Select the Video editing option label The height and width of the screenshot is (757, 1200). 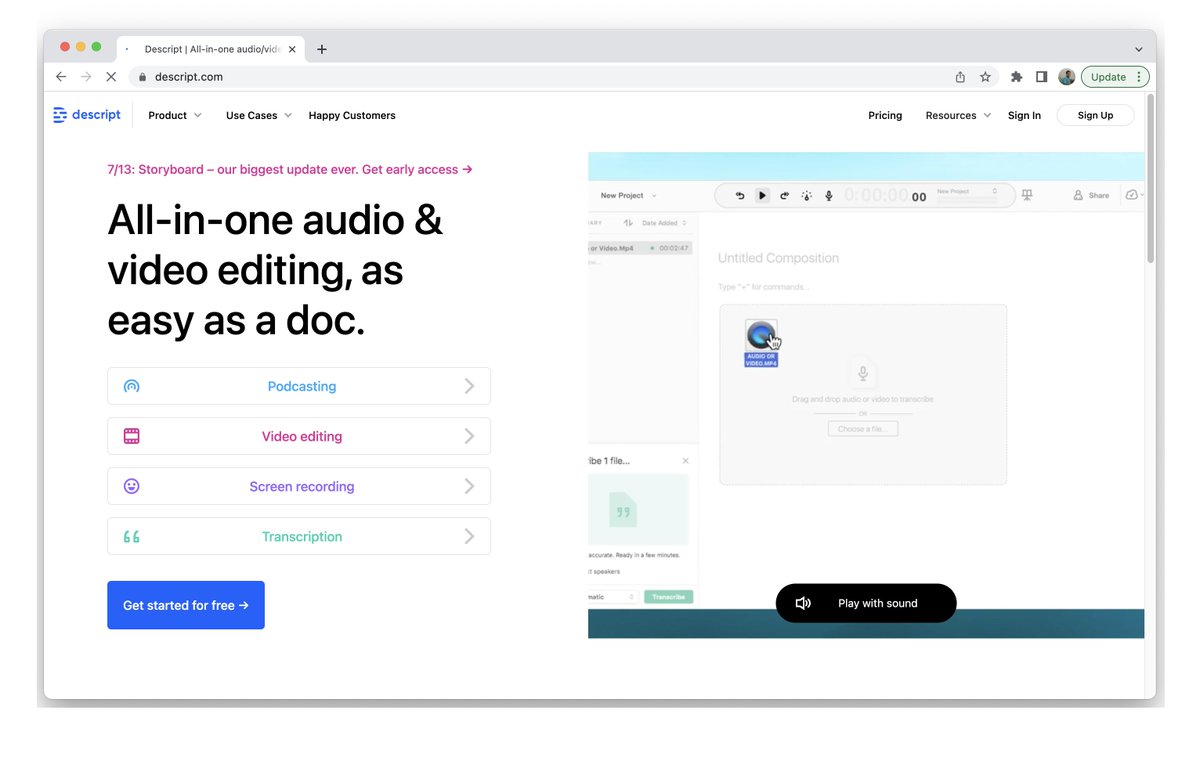[x=302, y=436]
